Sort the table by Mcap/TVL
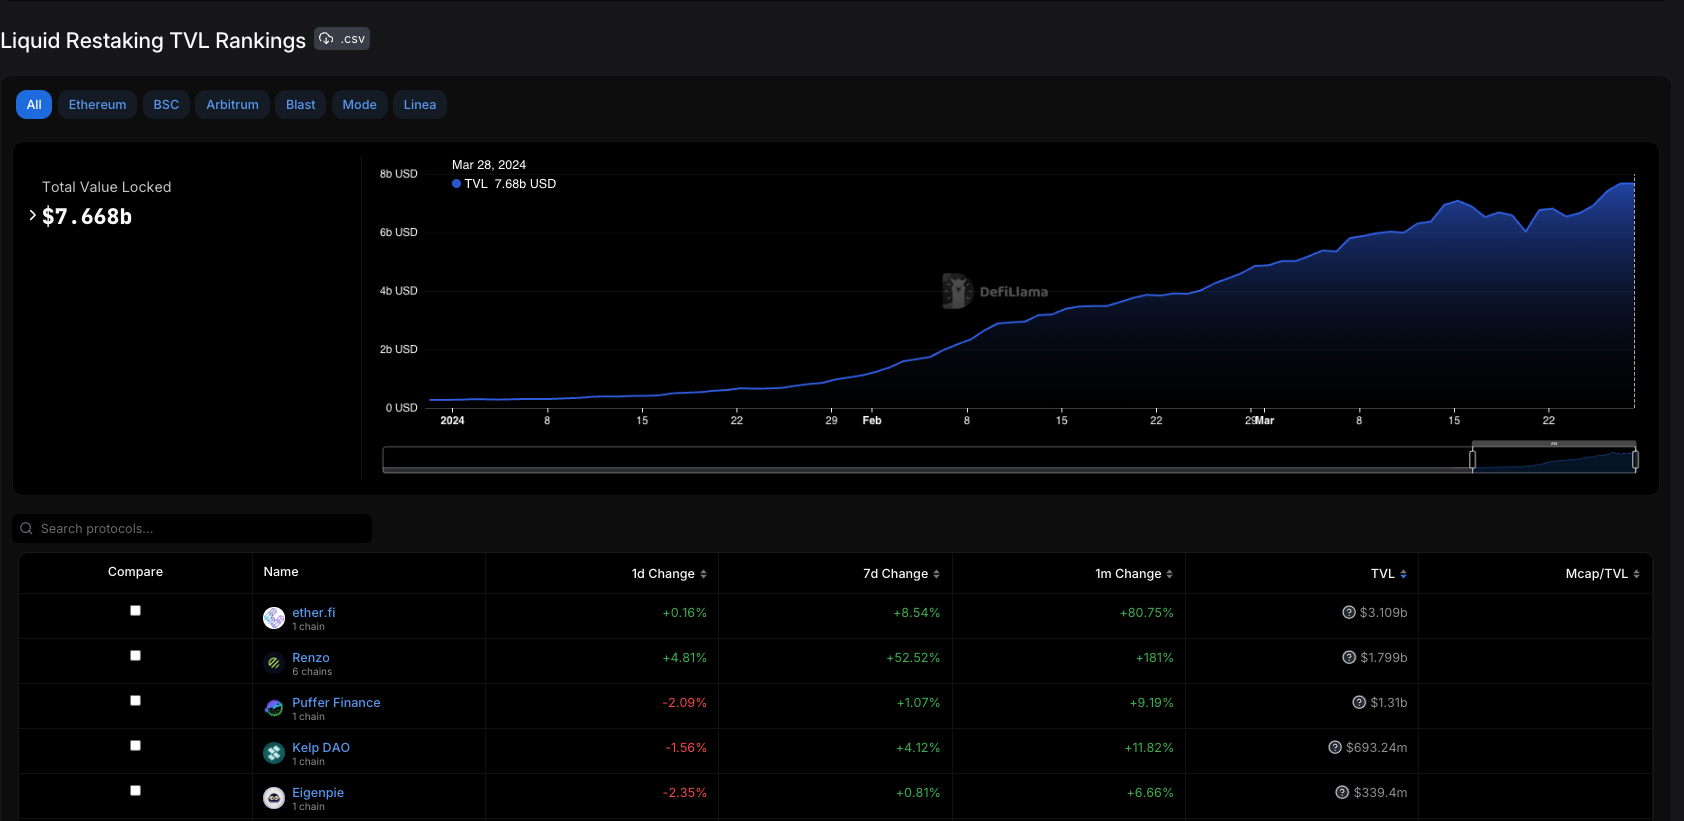1684x821 pixels. click(1602, 574)
